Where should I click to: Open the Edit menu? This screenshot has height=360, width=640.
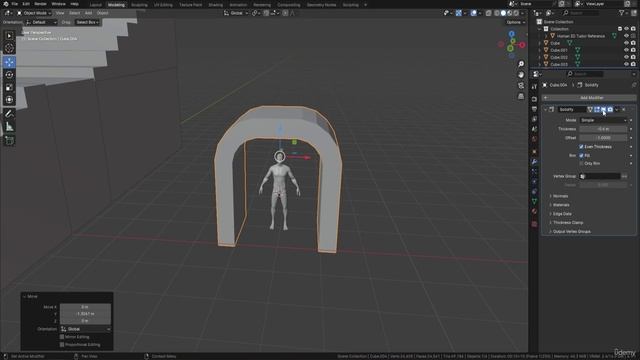point(26,4)
